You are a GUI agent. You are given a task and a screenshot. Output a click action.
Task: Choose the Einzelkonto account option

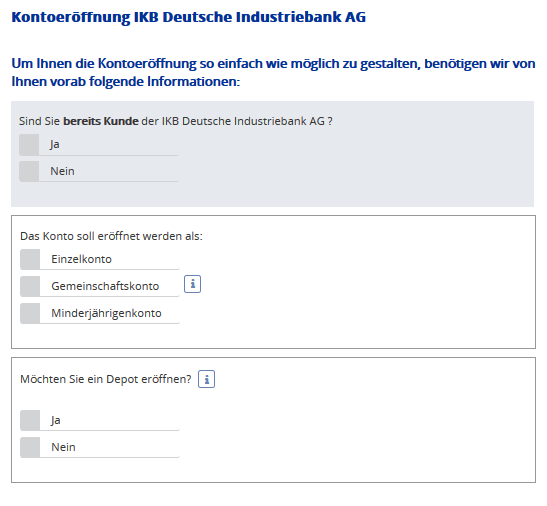tap(100, 259)
